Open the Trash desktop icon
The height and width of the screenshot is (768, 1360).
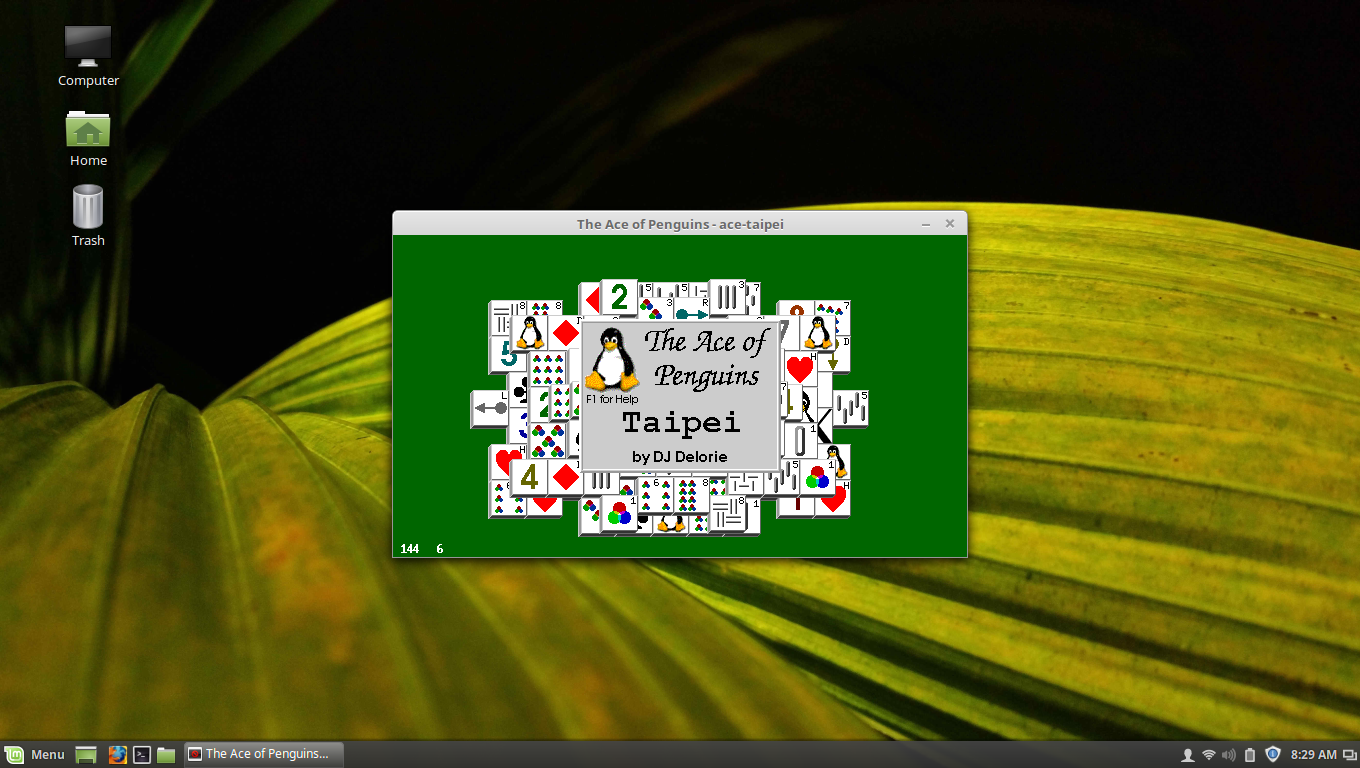(88, 215)
